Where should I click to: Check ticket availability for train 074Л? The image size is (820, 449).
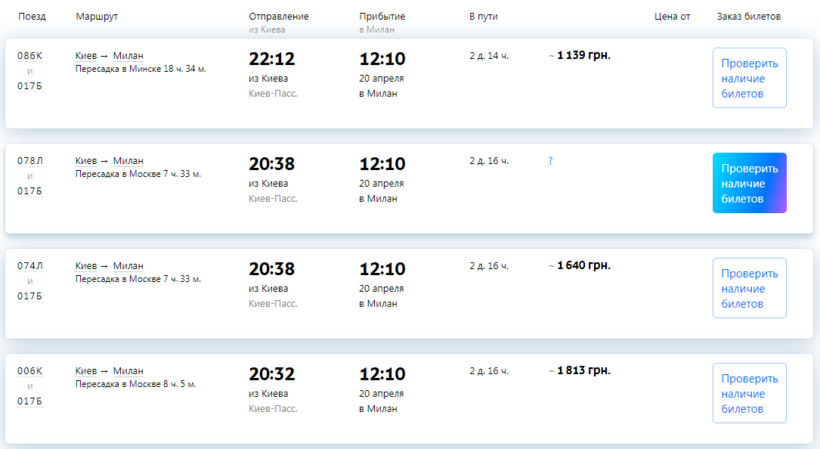click(749, 288)
